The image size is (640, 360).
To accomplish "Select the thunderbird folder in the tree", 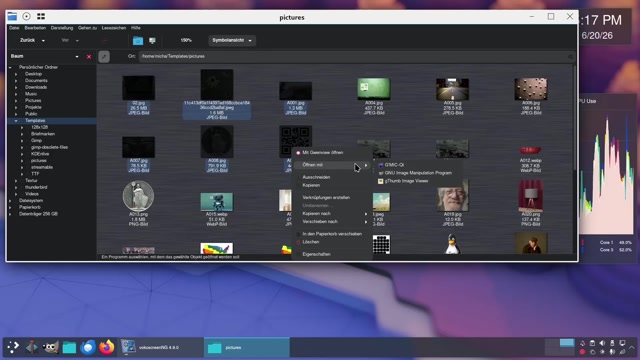I will click(36, 187).
